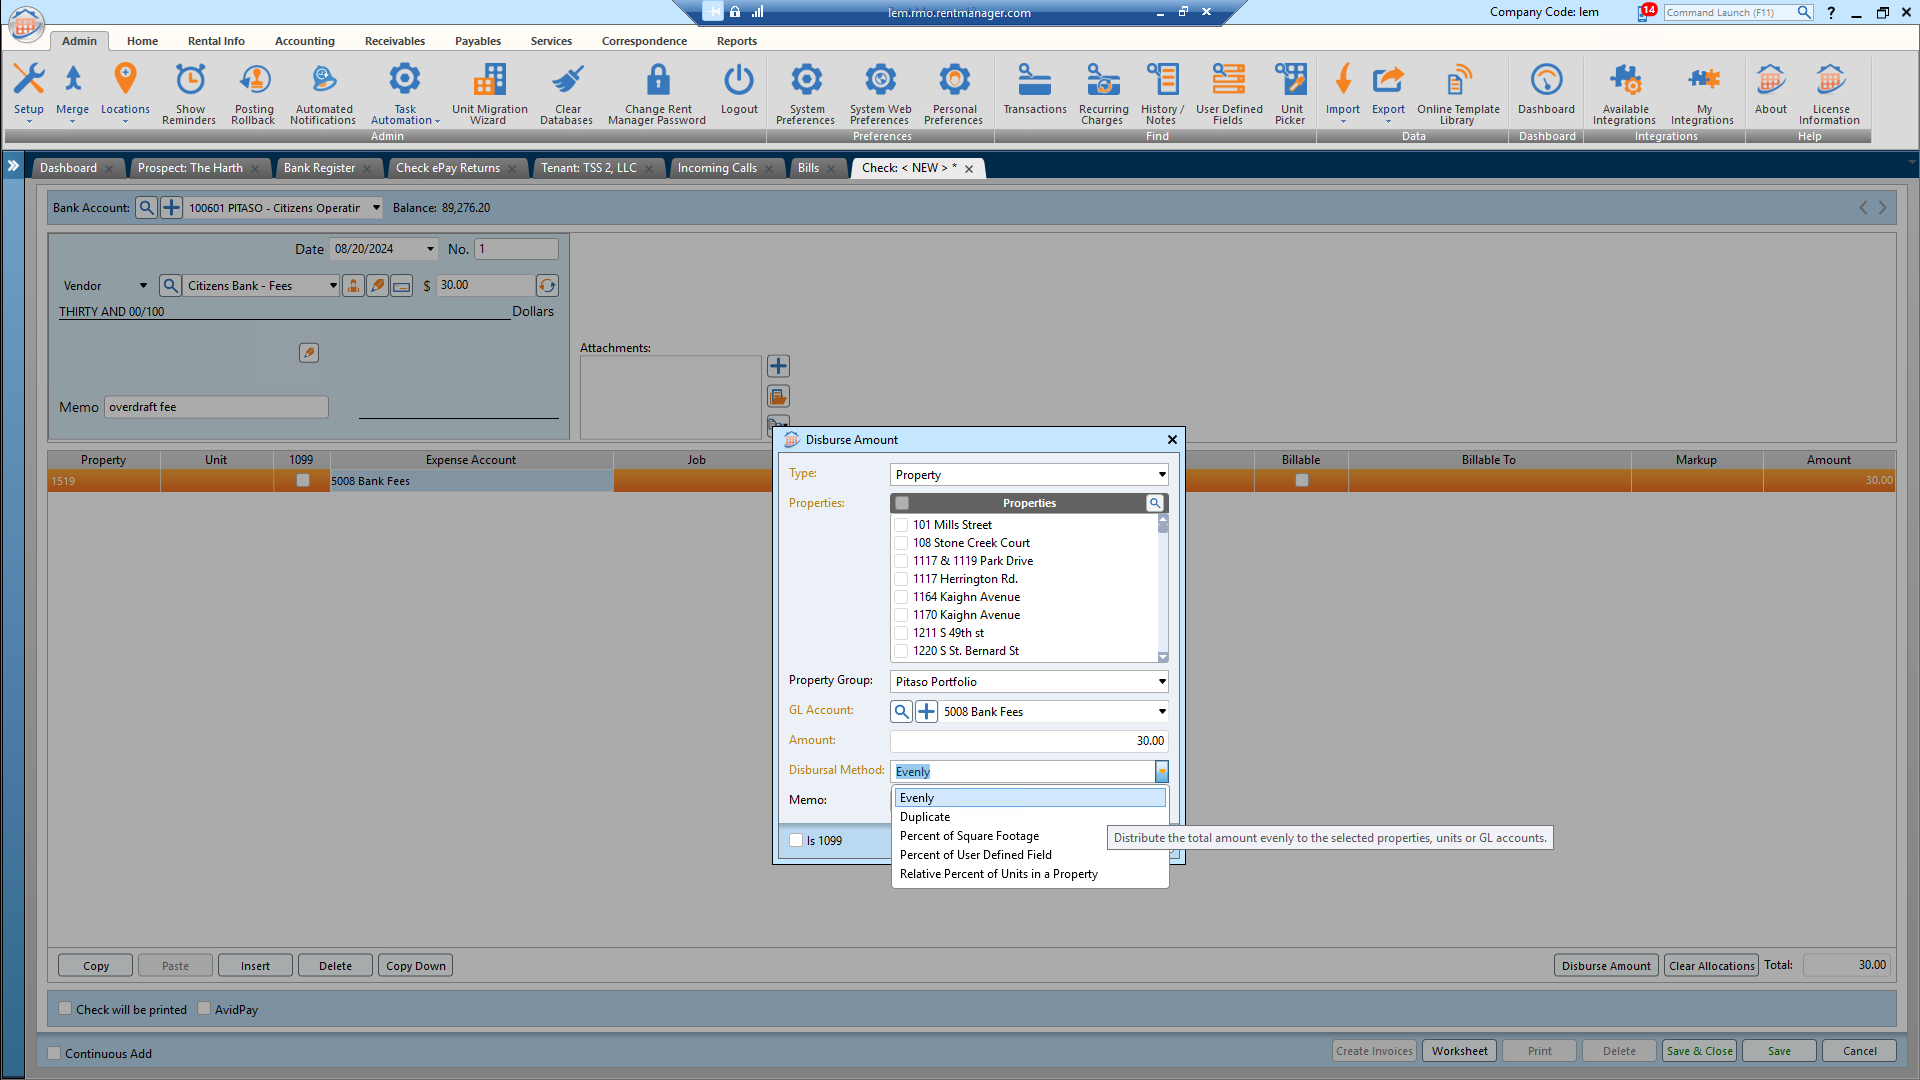Enable Check will be printed

65,1009
